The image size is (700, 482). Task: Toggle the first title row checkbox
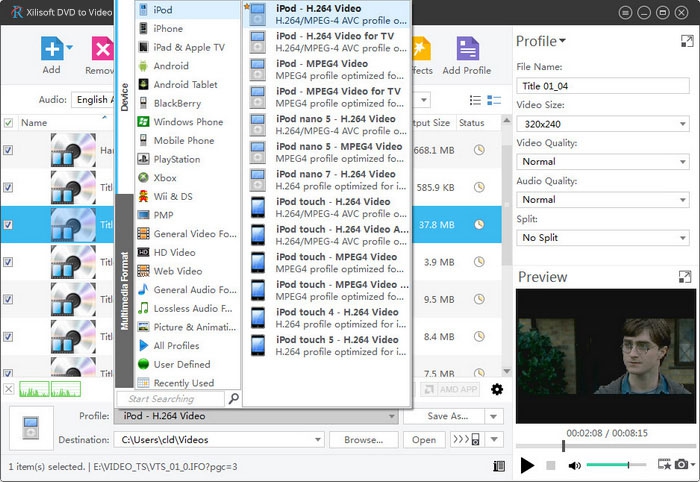pyautogui.click(x=9, y=150)
